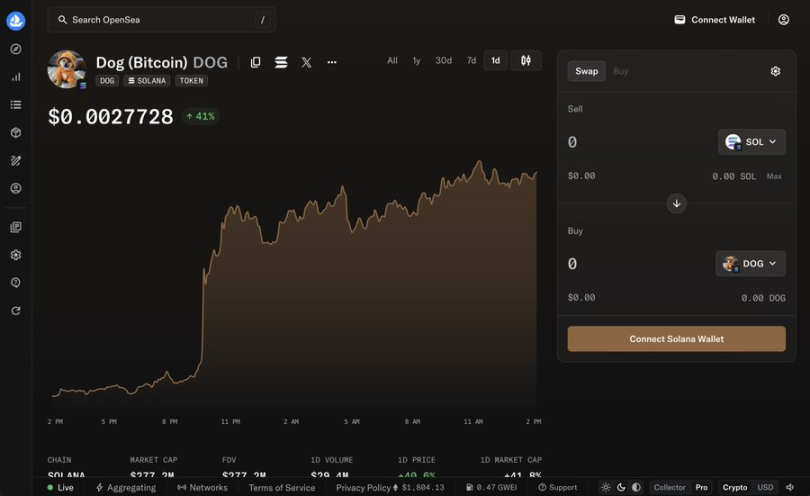Select Pro mode in footer
The width and height of the screenshot is (810, 496).
[702, 487]
